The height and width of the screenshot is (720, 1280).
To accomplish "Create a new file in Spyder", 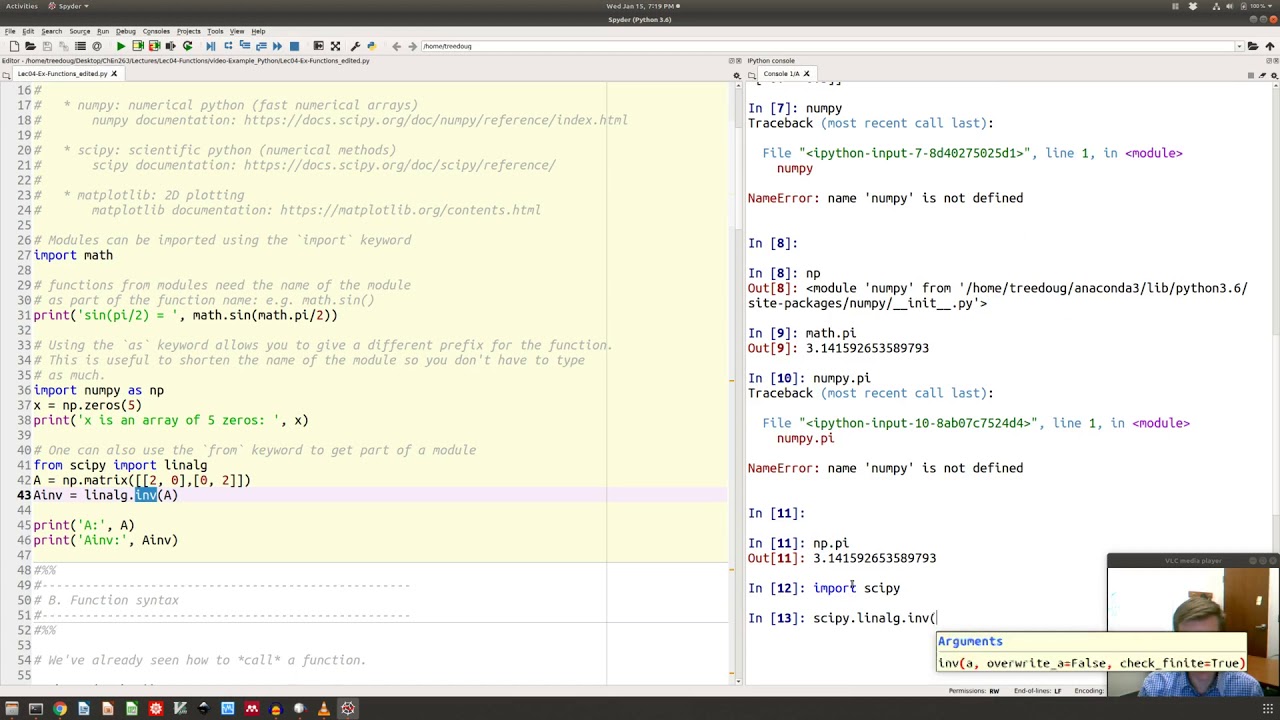I will [x=14, y=46].
